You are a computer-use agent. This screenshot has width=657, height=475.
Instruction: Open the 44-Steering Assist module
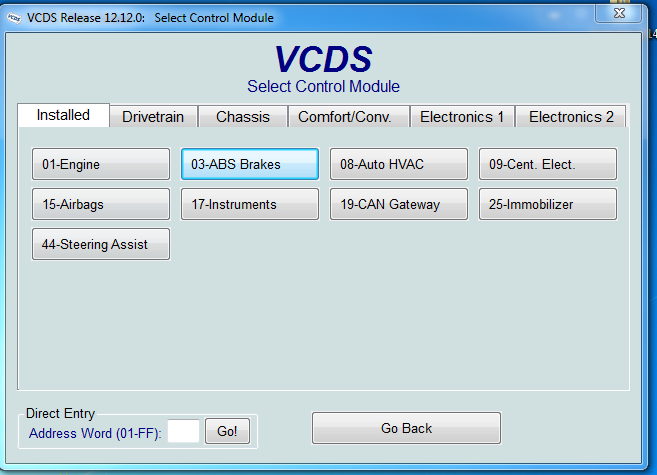101,244
